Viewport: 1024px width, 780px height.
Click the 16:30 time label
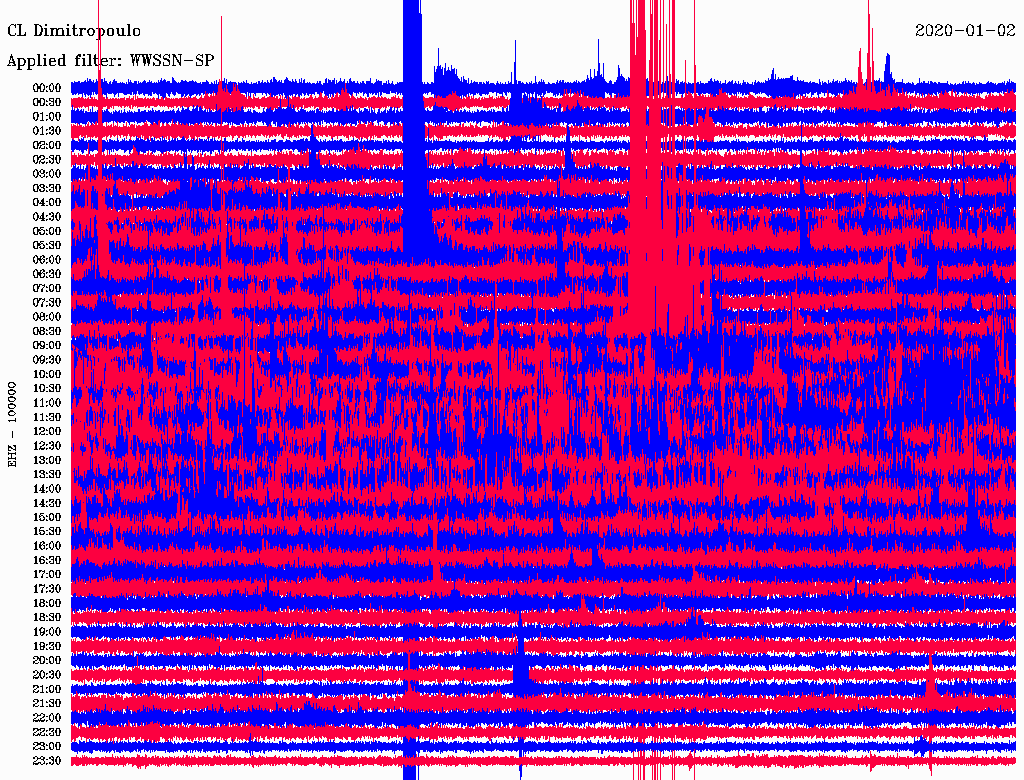[x=47, y=560]
